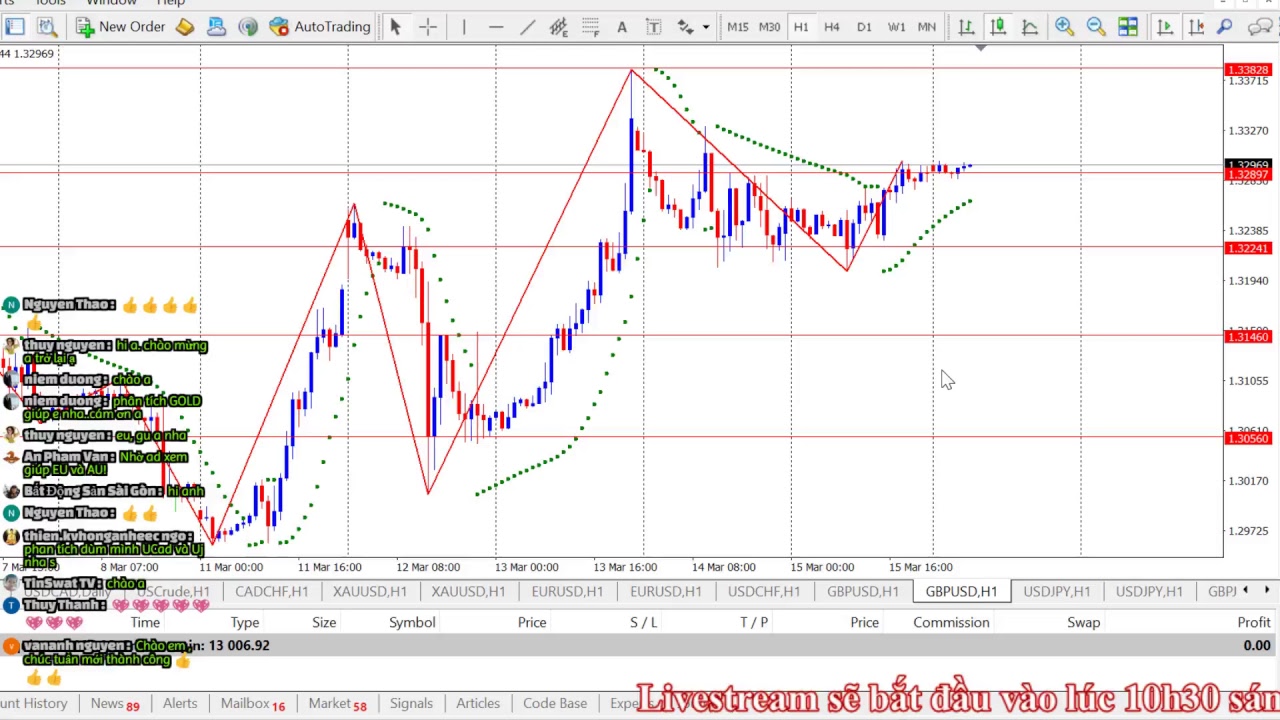1280x720 pixels.
Task: Toggle chart auto scroll
Action: click(x=1165, y=27)
